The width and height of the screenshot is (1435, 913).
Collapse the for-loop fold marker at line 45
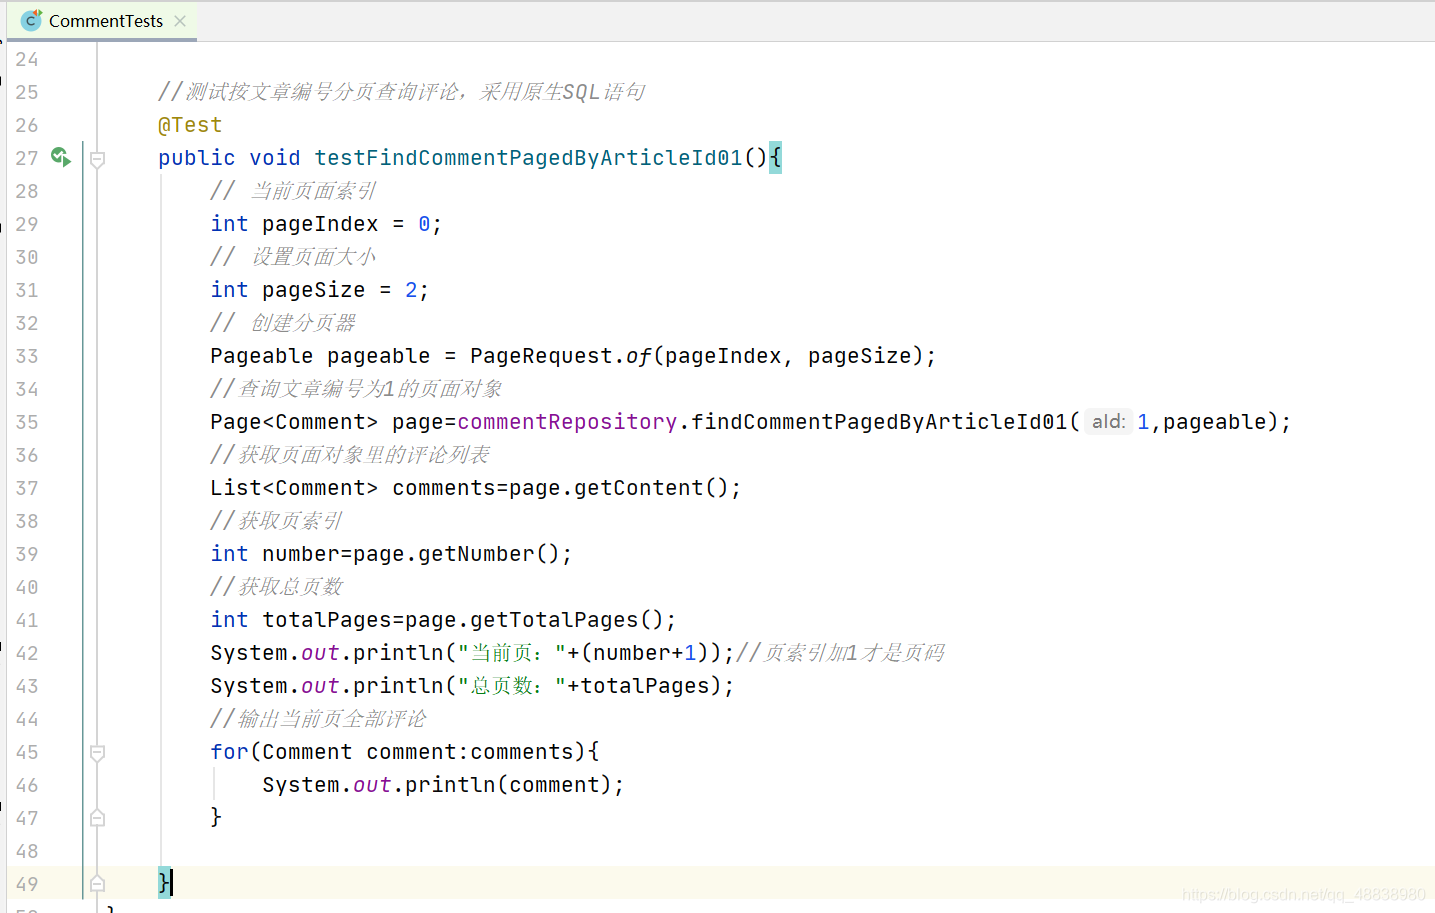tap(98, 752)
